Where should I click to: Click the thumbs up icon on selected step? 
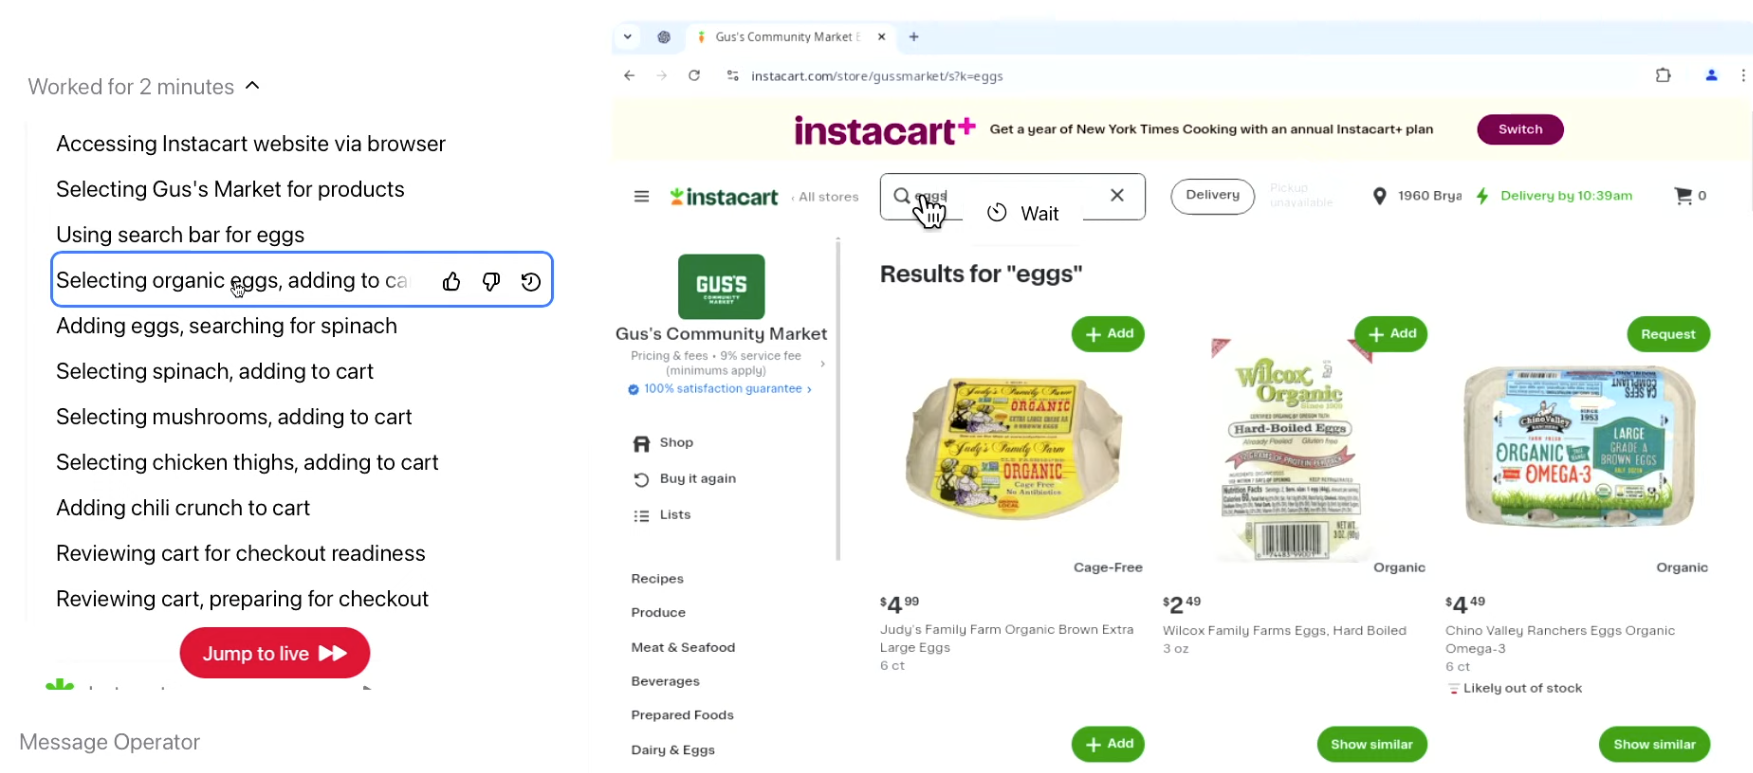point(451,282)
